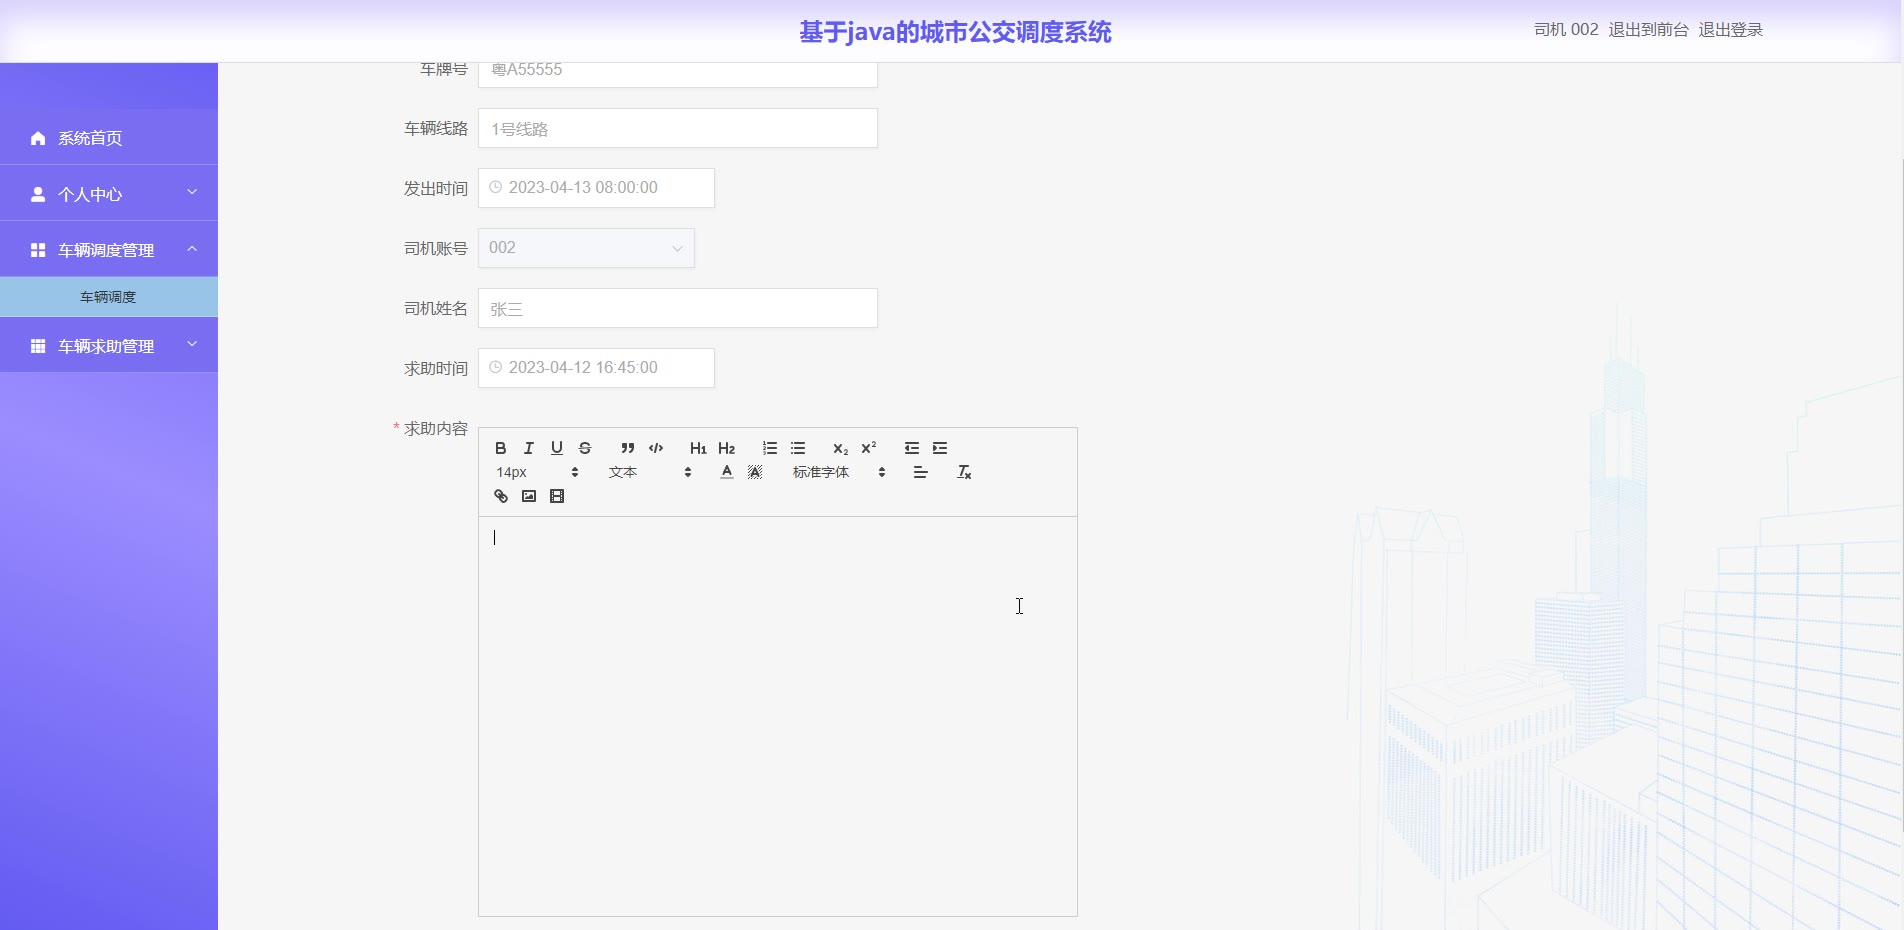
Task: Click the grid icon beside 车辆调度管理
Action: [38, 250]
